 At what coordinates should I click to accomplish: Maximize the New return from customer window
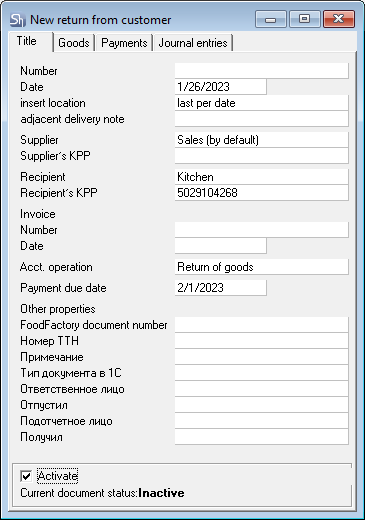(305, 19)
